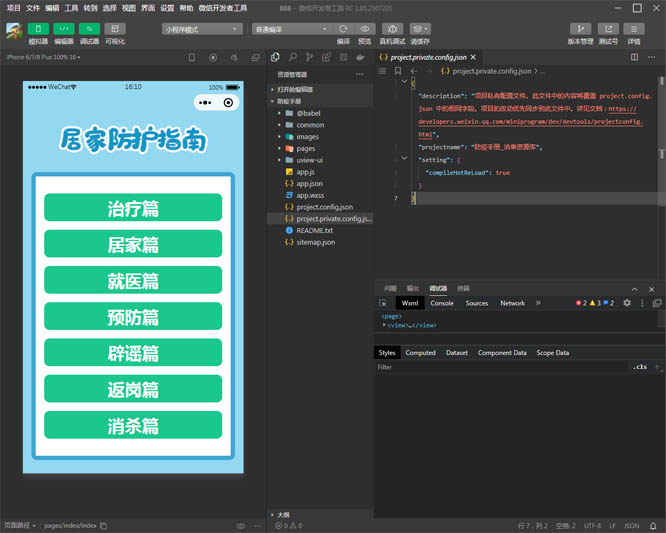Toggle the Editor panel button
Image resolution: width=666 pixels, height=533 pixels.
pyautogui.click(x=64, y=29)
